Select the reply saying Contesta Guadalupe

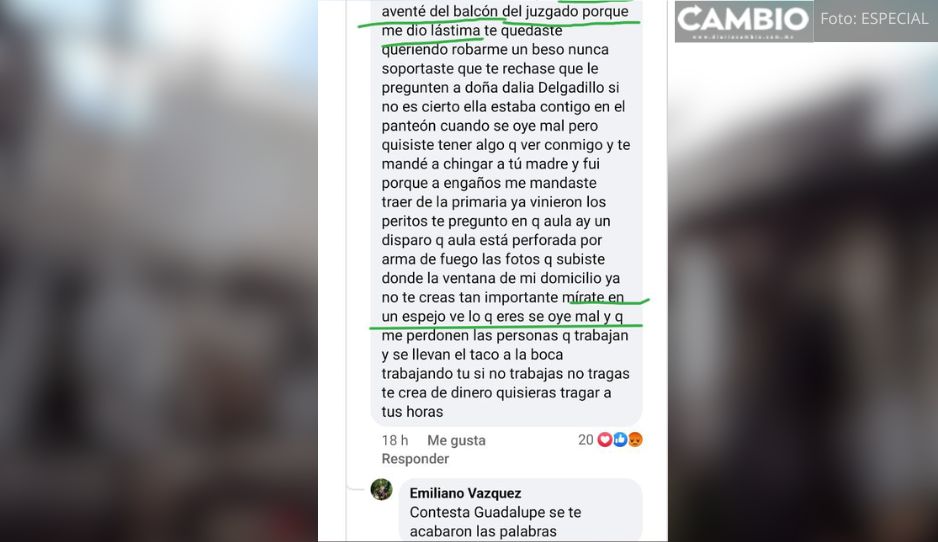coord(520,510)
